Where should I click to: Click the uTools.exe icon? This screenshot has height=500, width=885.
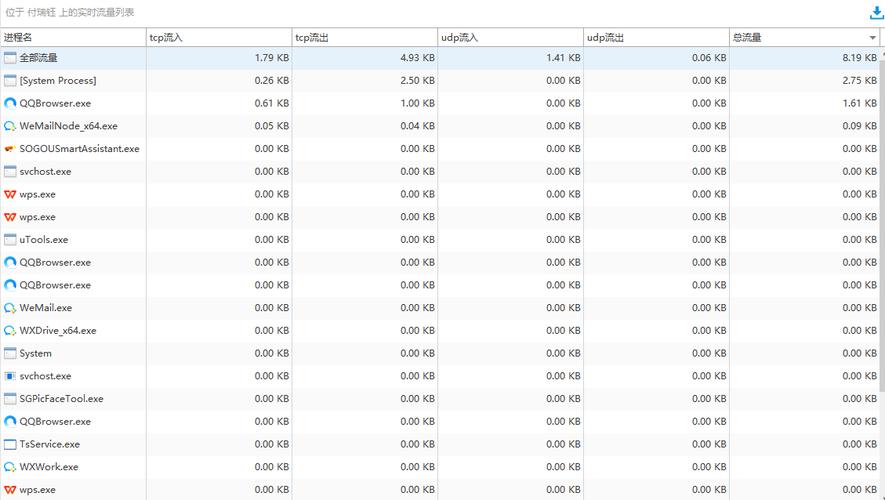point(10,240)
